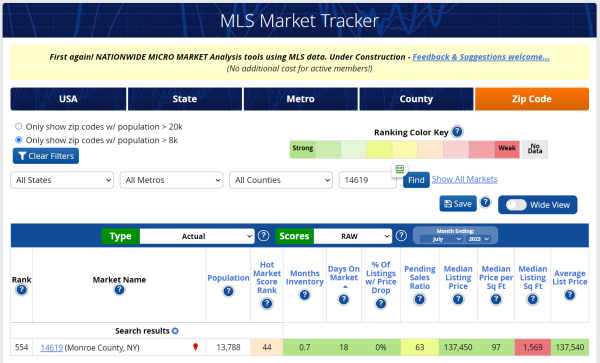Switch to the State tab

(185, 99)
